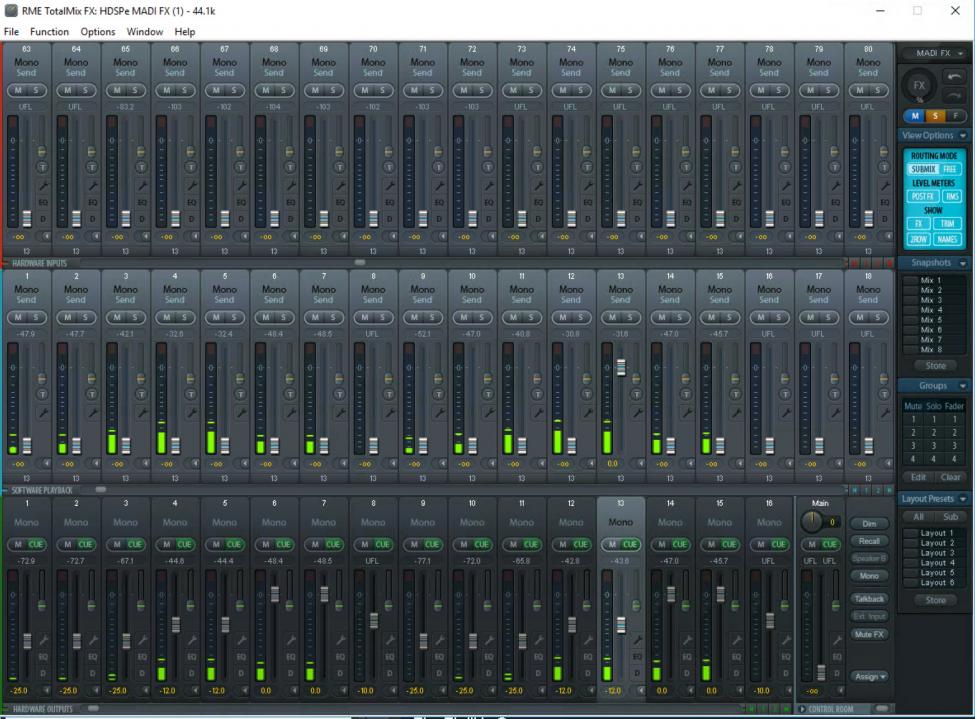
Task: Toggle global Mute M button in right panel
Action: [915, 116]
